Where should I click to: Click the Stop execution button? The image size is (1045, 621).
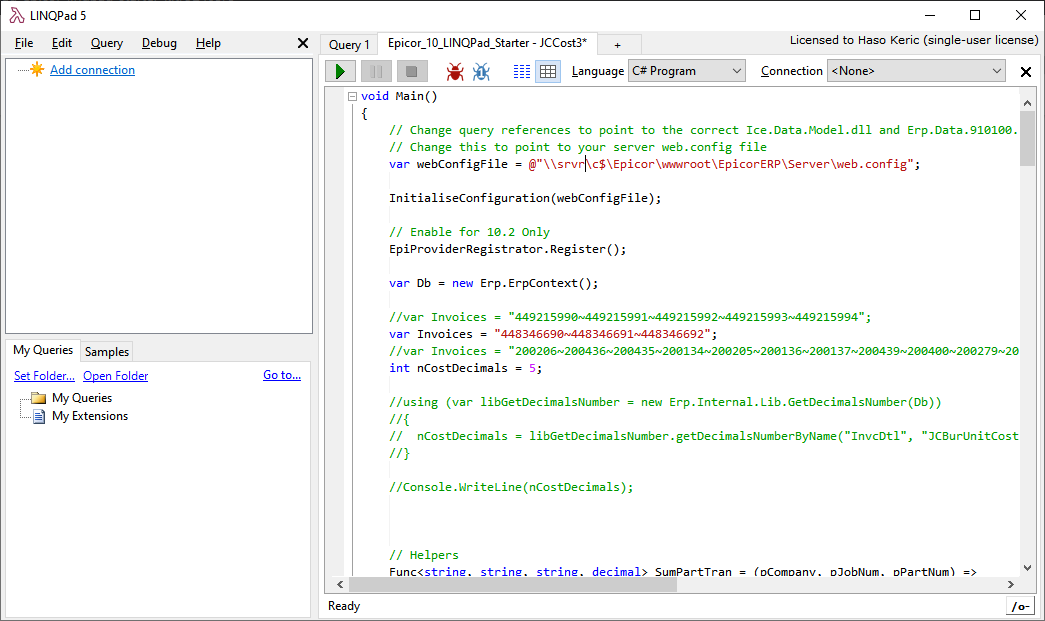412,71
